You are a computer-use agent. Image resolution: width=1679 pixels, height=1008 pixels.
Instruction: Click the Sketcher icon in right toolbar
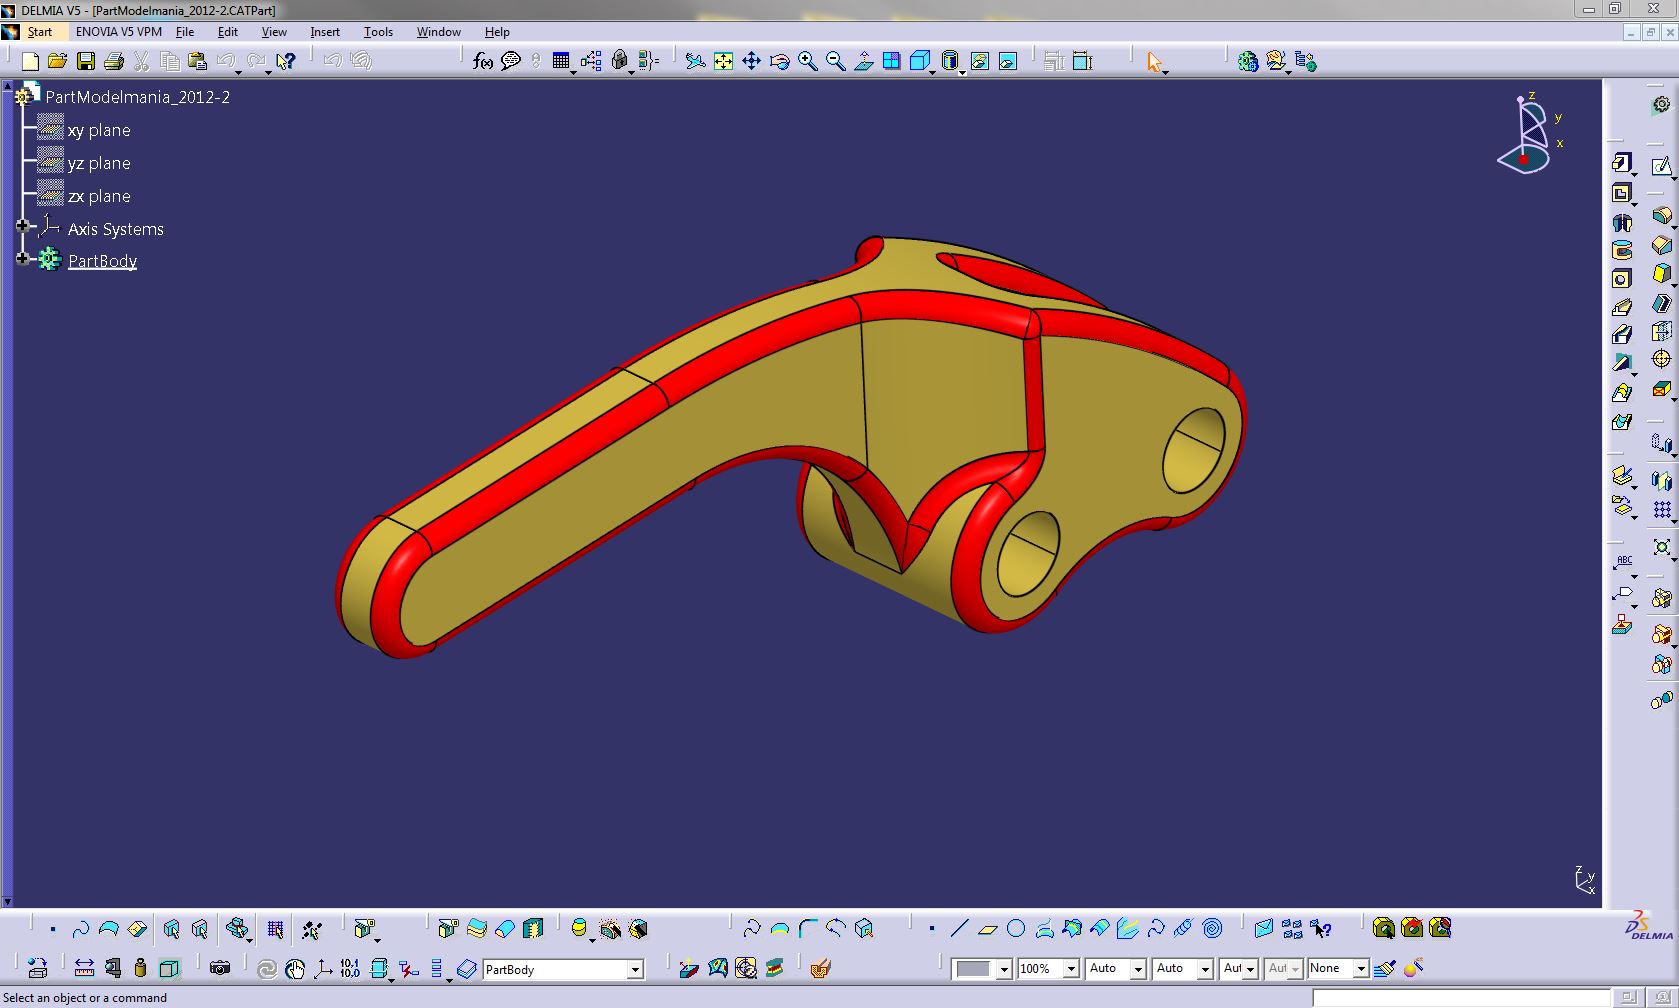(x=1661, y=166)
